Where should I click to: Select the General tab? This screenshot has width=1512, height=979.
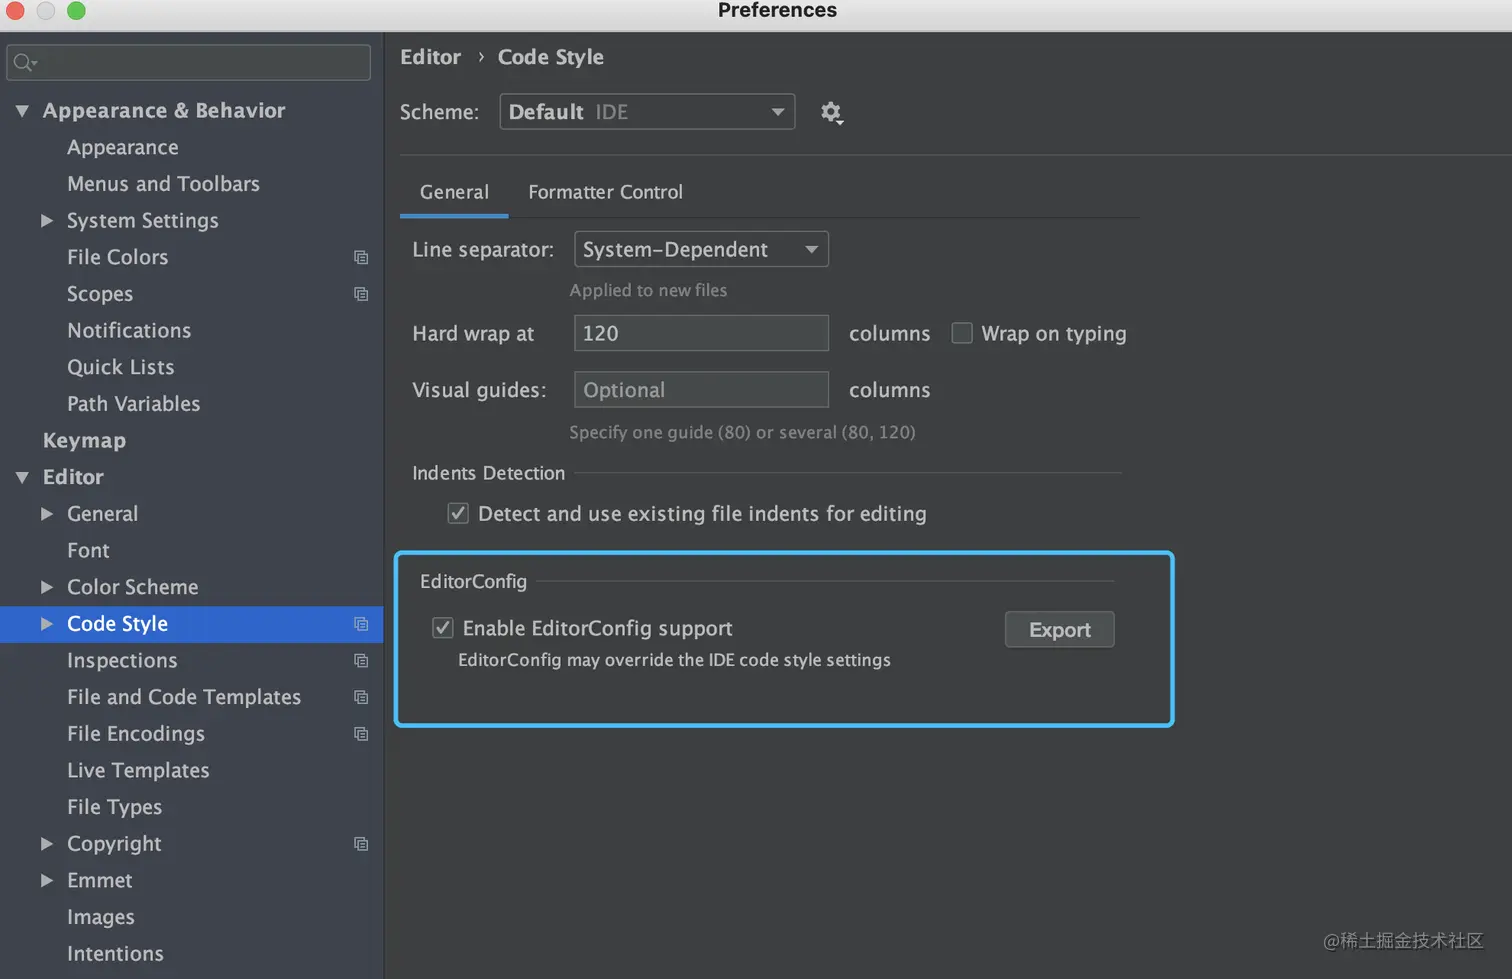pos(454,192)
